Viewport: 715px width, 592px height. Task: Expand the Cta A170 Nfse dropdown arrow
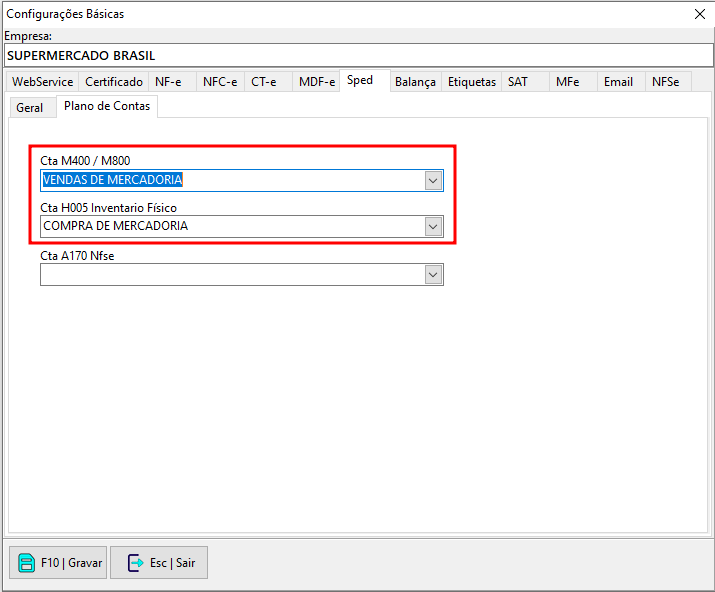(x=433, y=274)
